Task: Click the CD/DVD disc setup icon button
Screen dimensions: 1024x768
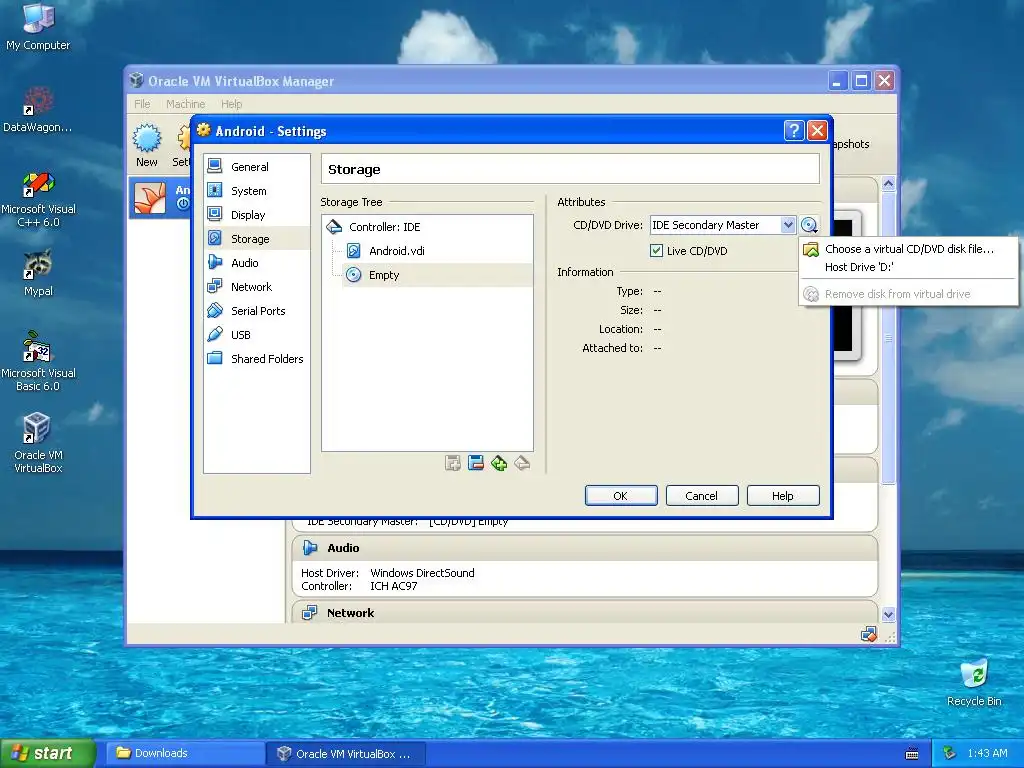Action: click(809, 225)
